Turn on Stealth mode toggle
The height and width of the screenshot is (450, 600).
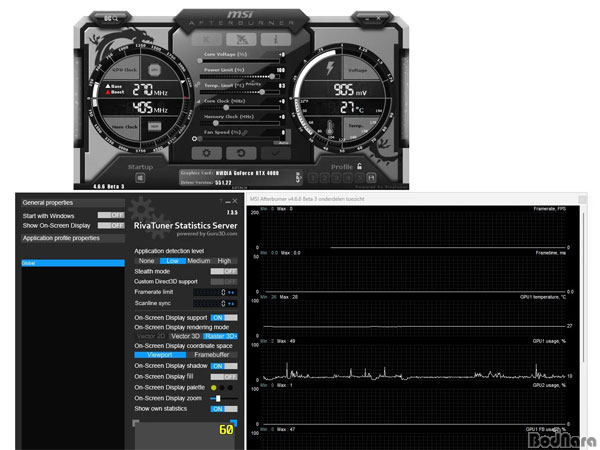(x=224, y=271)
